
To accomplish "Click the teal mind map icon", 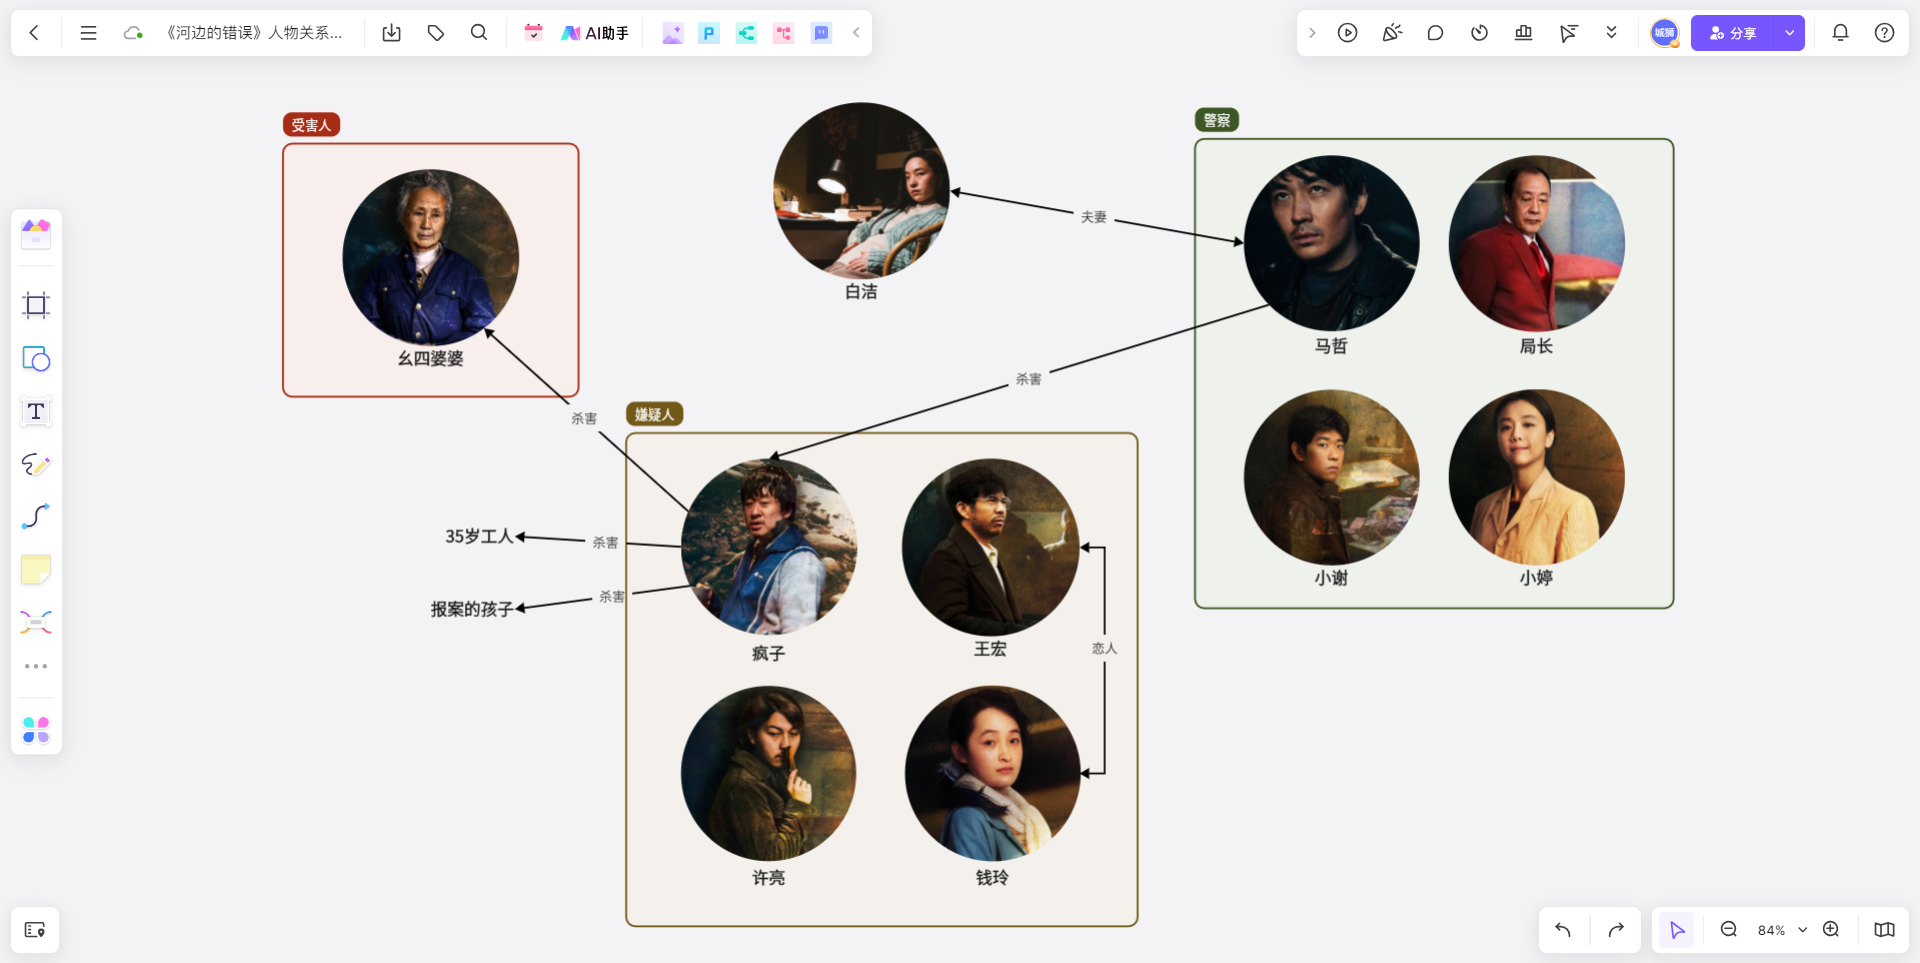I will pyautogui.click(x=746, y=33).
